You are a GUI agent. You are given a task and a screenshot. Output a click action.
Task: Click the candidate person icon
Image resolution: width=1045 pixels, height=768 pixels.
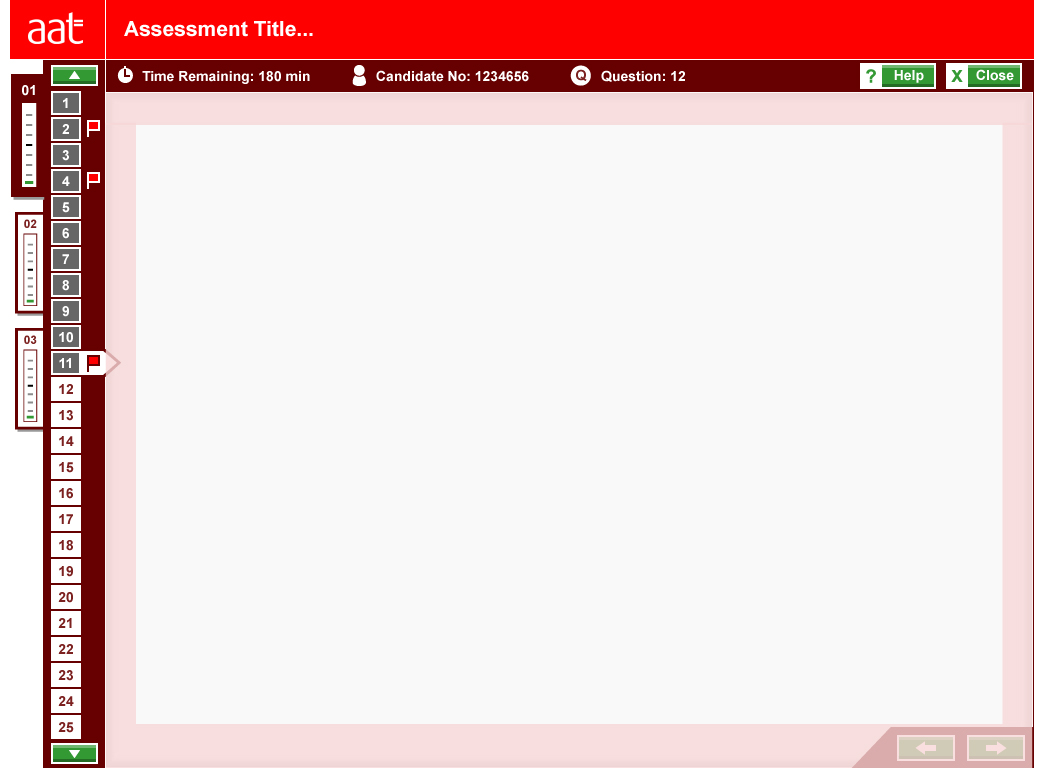359,76
